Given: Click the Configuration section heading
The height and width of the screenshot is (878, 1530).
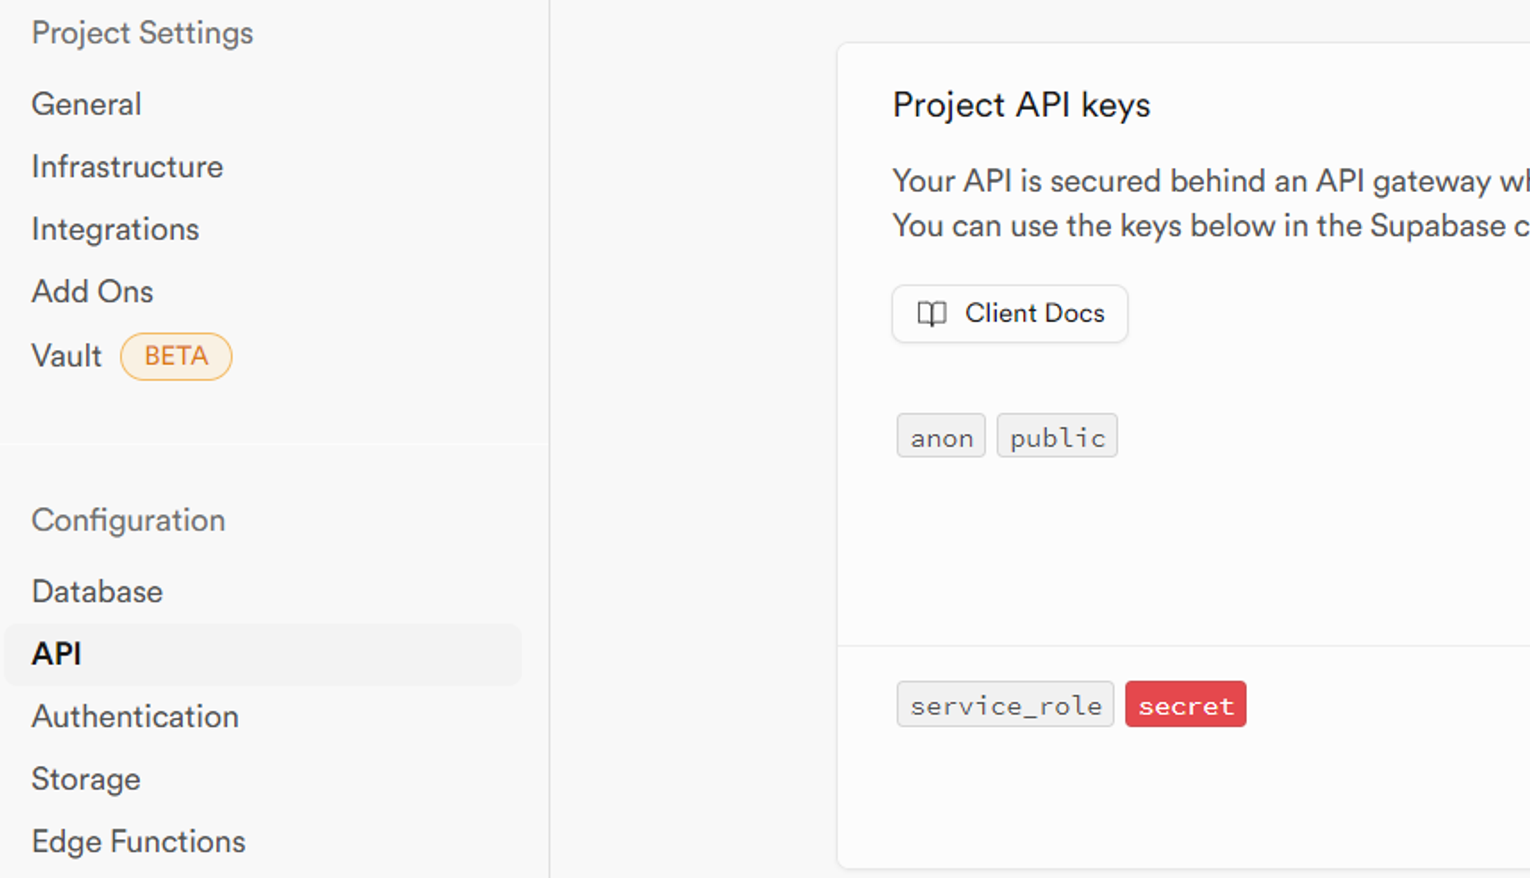Looking at the screenshot, I should (128, 520).
